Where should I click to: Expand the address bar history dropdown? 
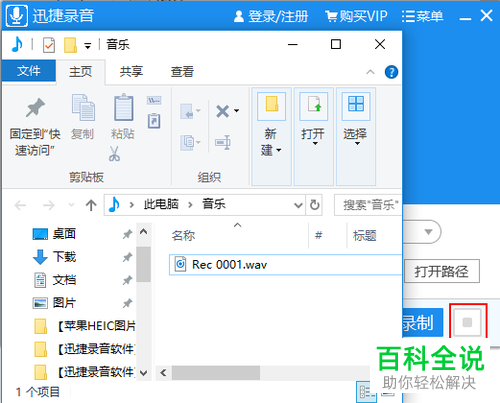point(298,205)
